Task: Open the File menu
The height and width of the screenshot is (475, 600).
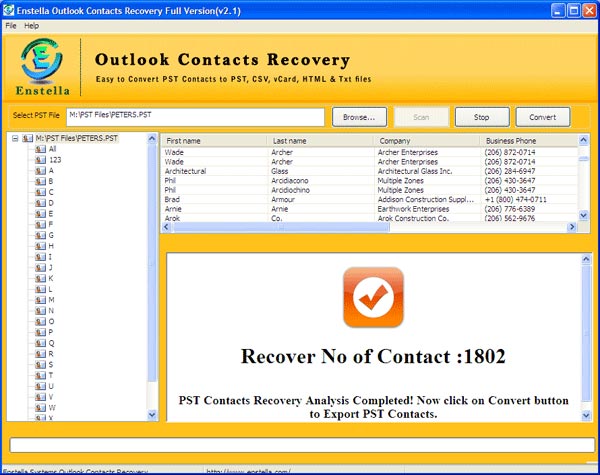Action: click(x=11, y=25)
